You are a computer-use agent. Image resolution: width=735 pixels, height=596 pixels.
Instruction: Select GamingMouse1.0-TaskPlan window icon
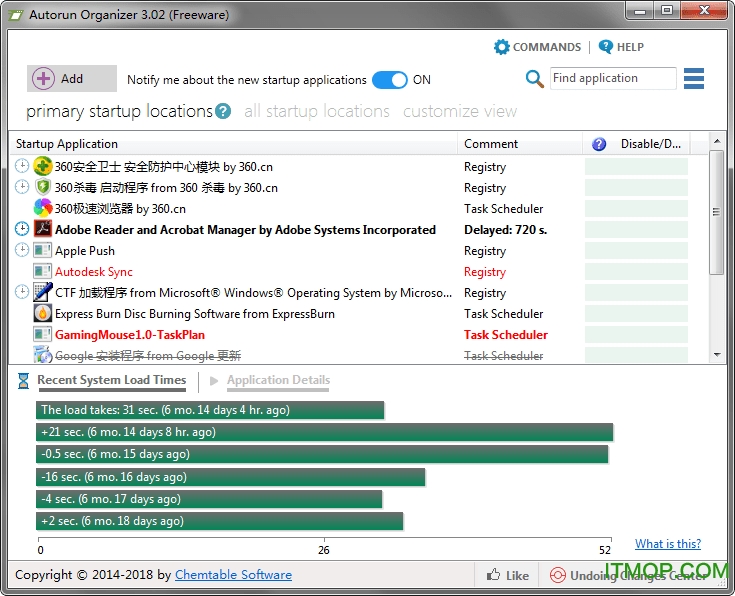point(43,334)
